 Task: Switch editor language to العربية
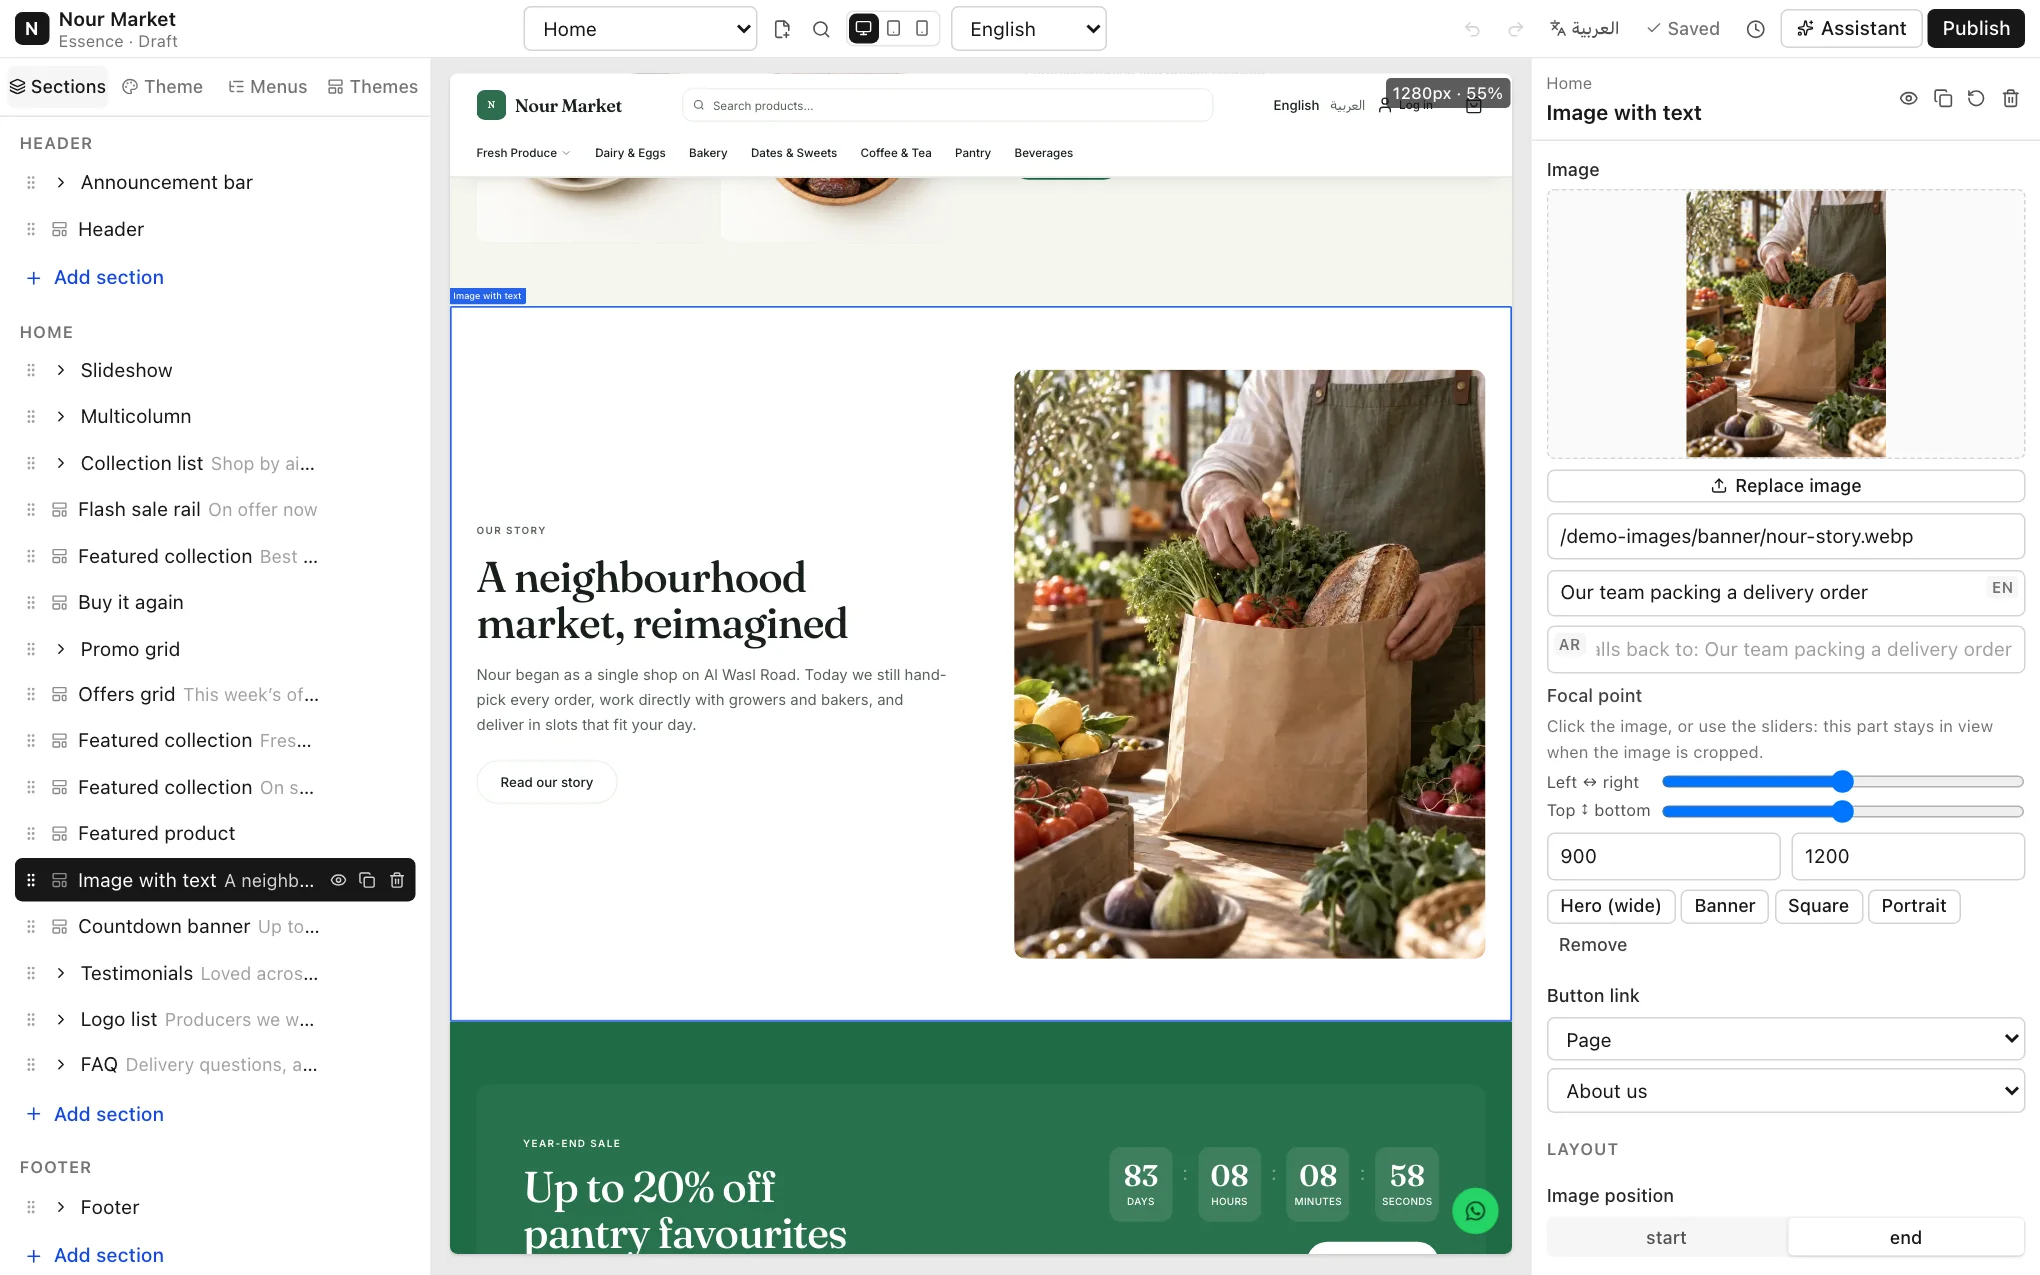pyautogui.click(x=1584, y=29)
